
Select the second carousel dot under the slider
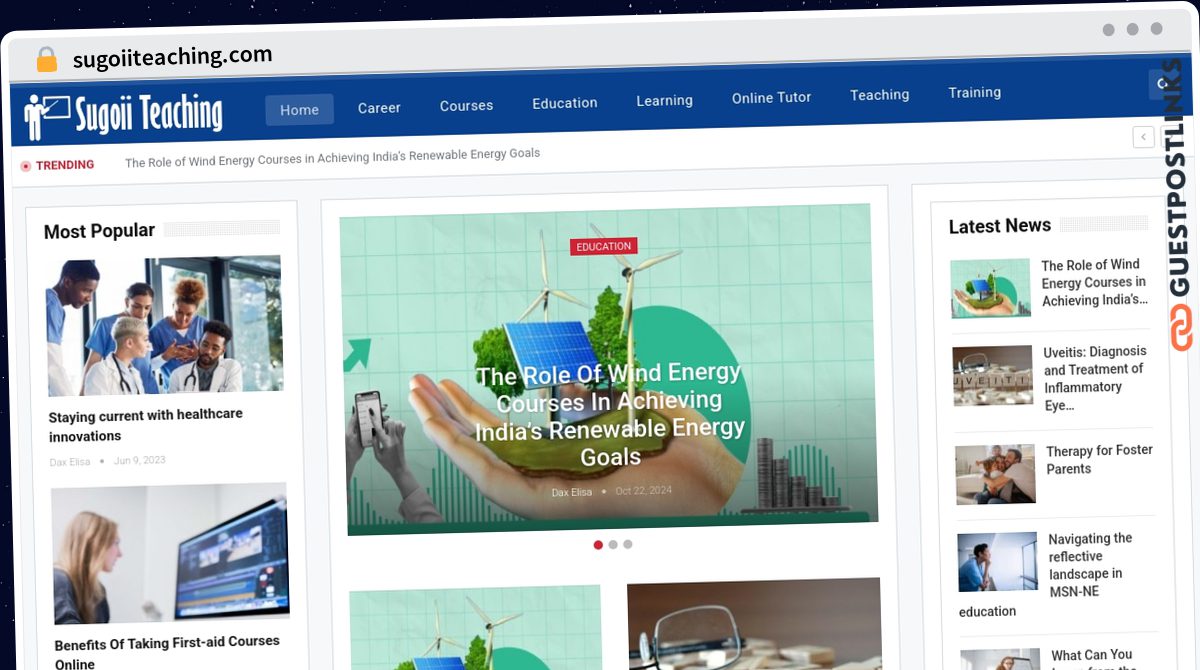[613, 545]
